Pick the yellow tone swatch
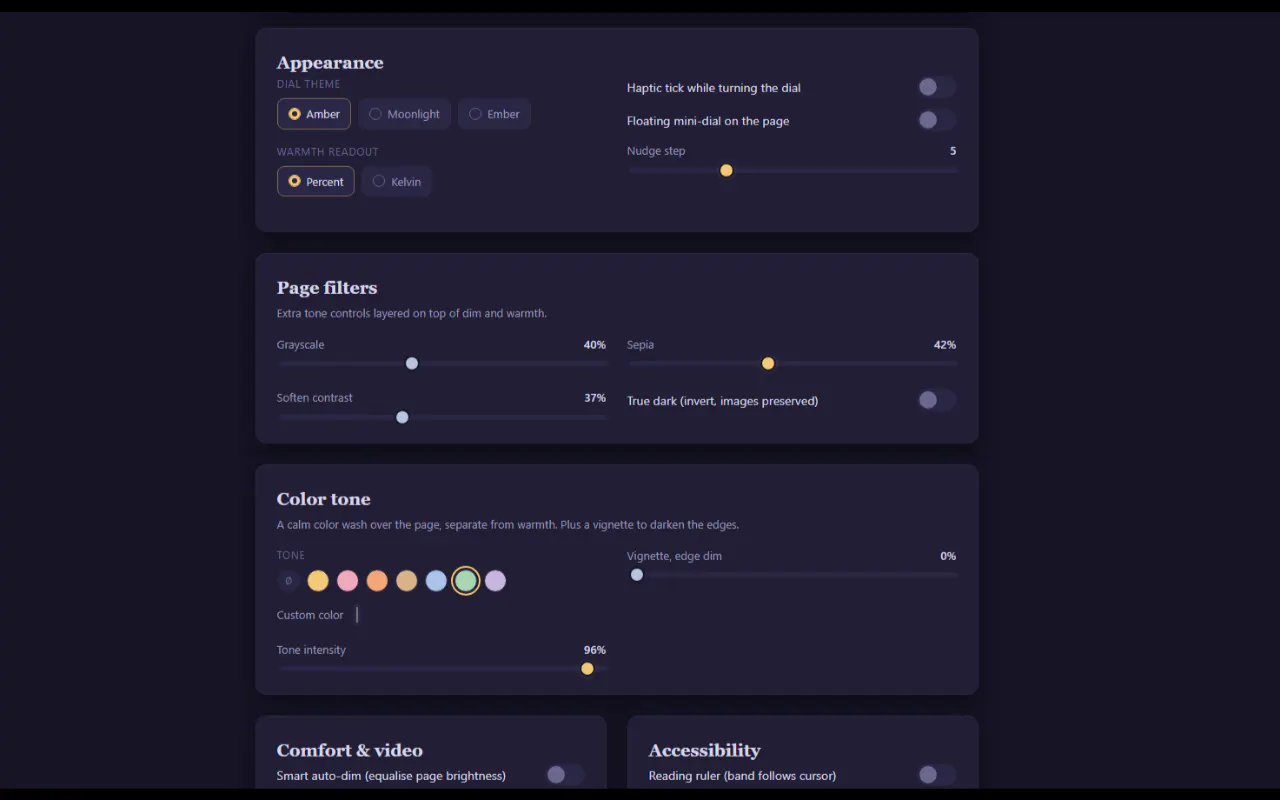Screen dimensions: 1280x800 tap(318, 581)
